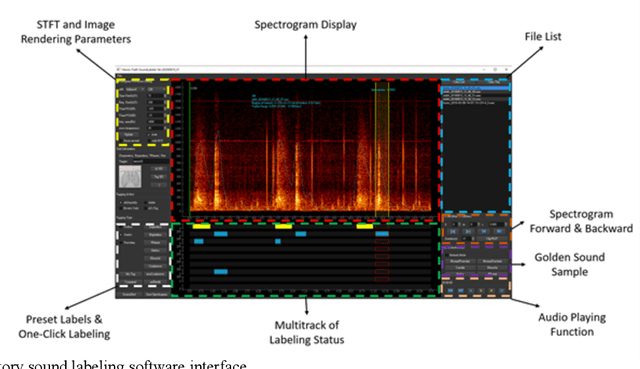Click the jump-to-end spectrogram navigation icon
Viewport: 640px width, 369px height.
pos(468,231)
